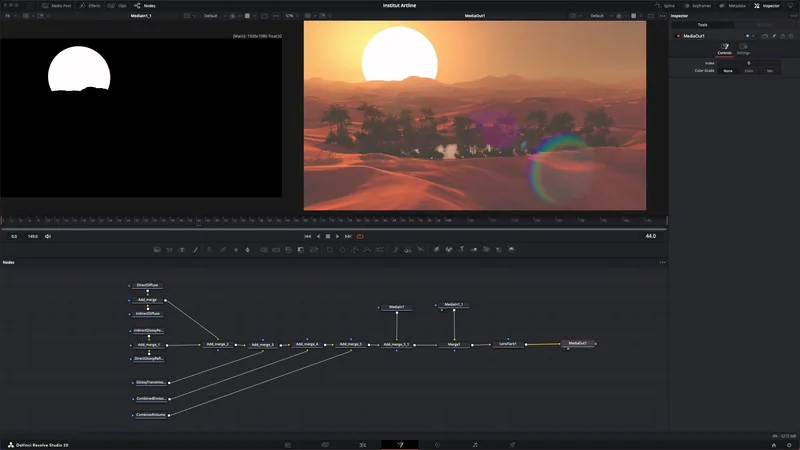The width and height of the screenshot is (800, 450).
Task: Open the 57% zoom dropdown
Action: point(292,16)
